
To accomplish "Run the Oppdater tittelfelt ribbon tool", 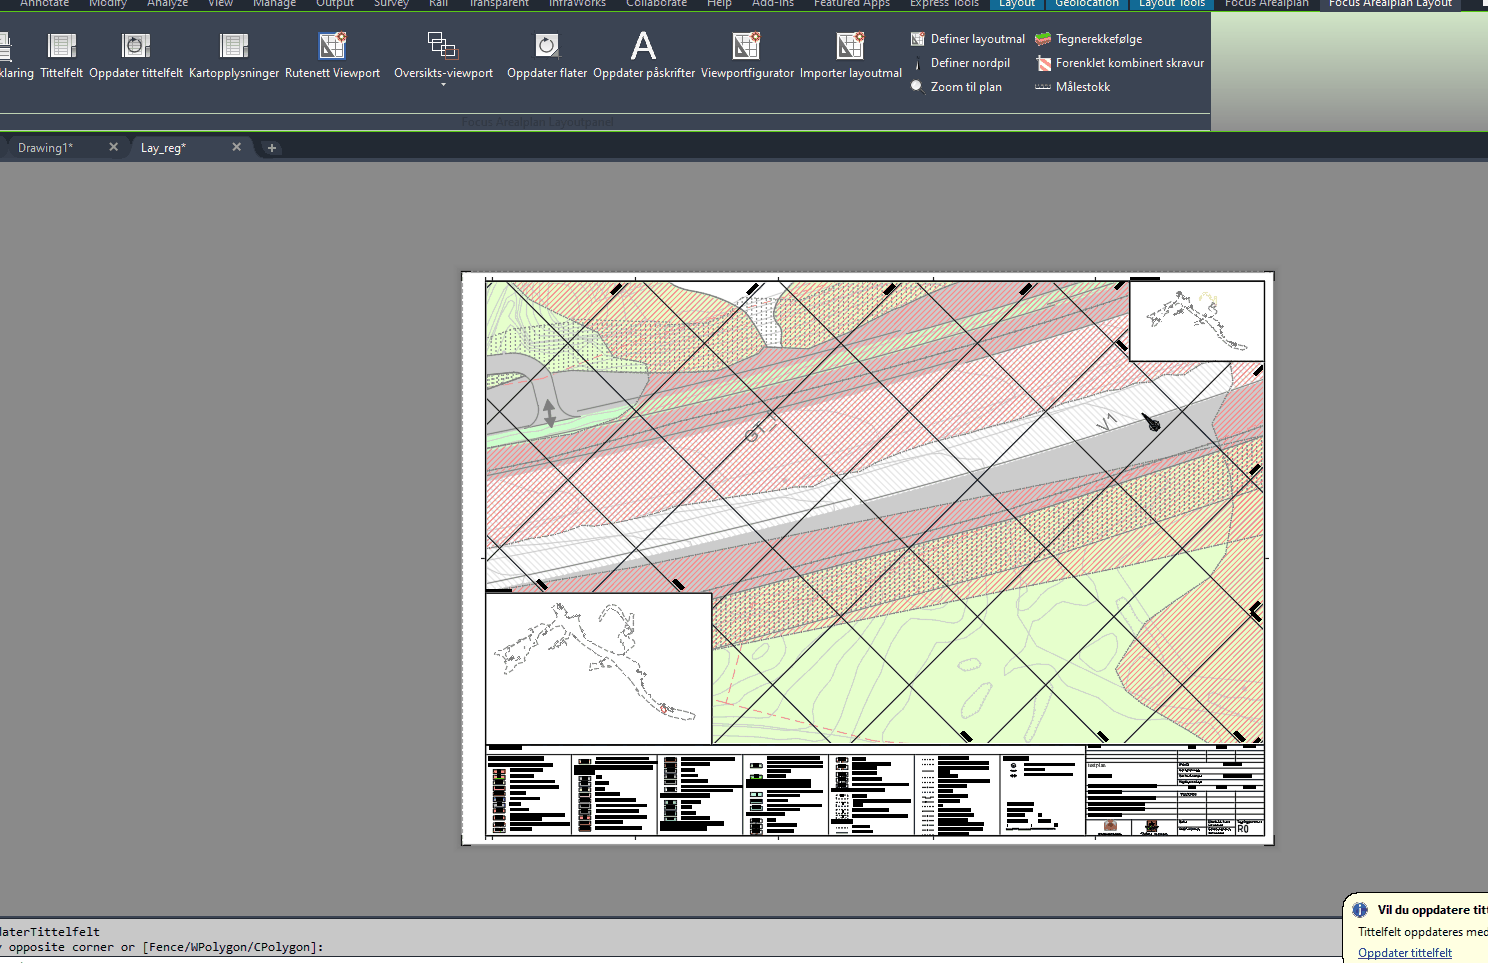I will tap(136, 46).
